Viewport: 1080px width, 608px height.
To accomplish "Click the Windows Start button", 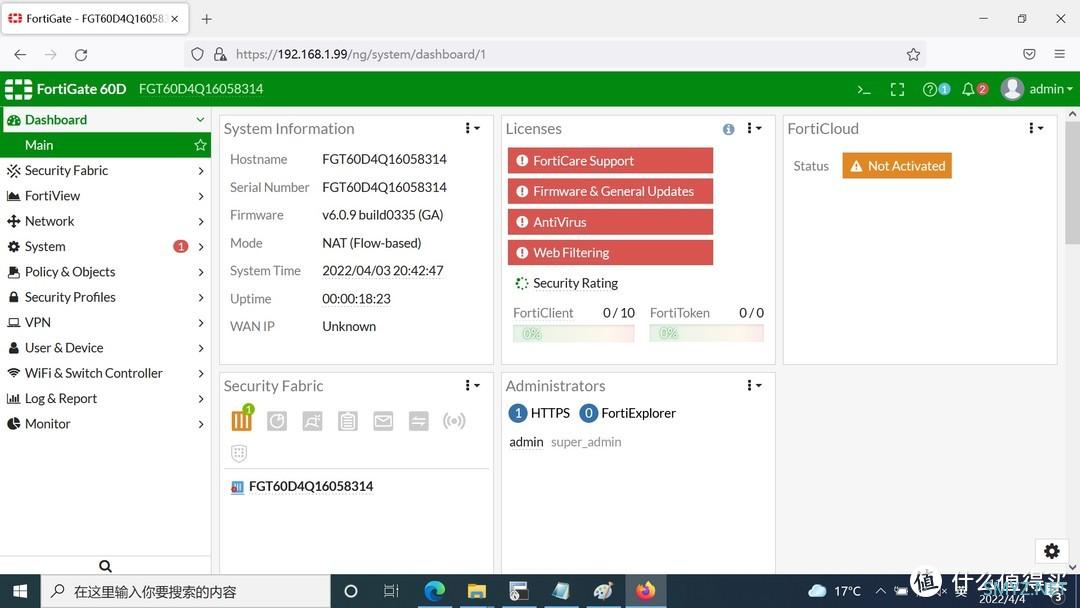I will (20, 591).
